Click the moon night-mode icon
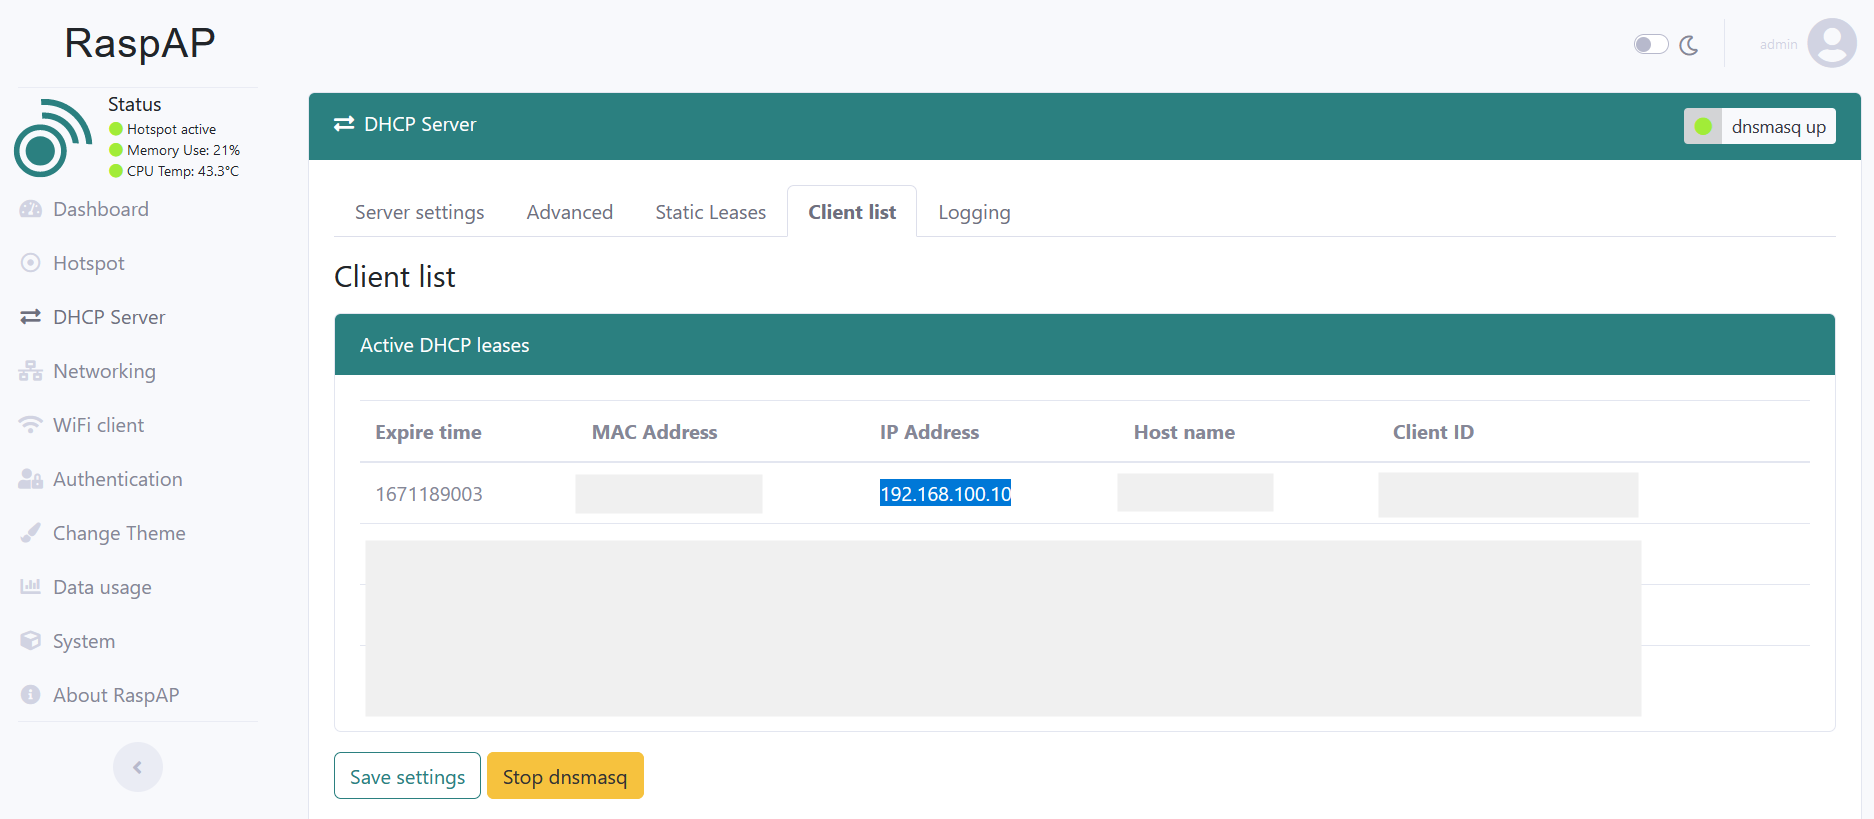Viewport: 1874px width, 819px height. [1689, 45]
